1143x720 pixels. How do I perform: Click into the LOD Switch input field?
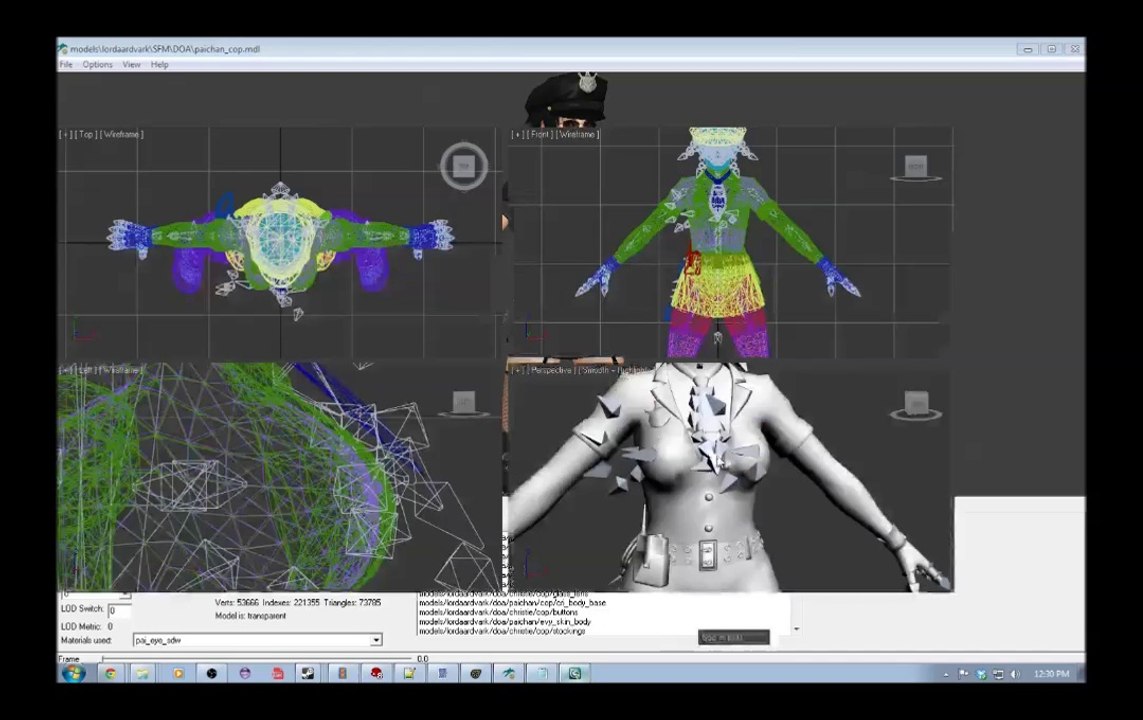119,610
